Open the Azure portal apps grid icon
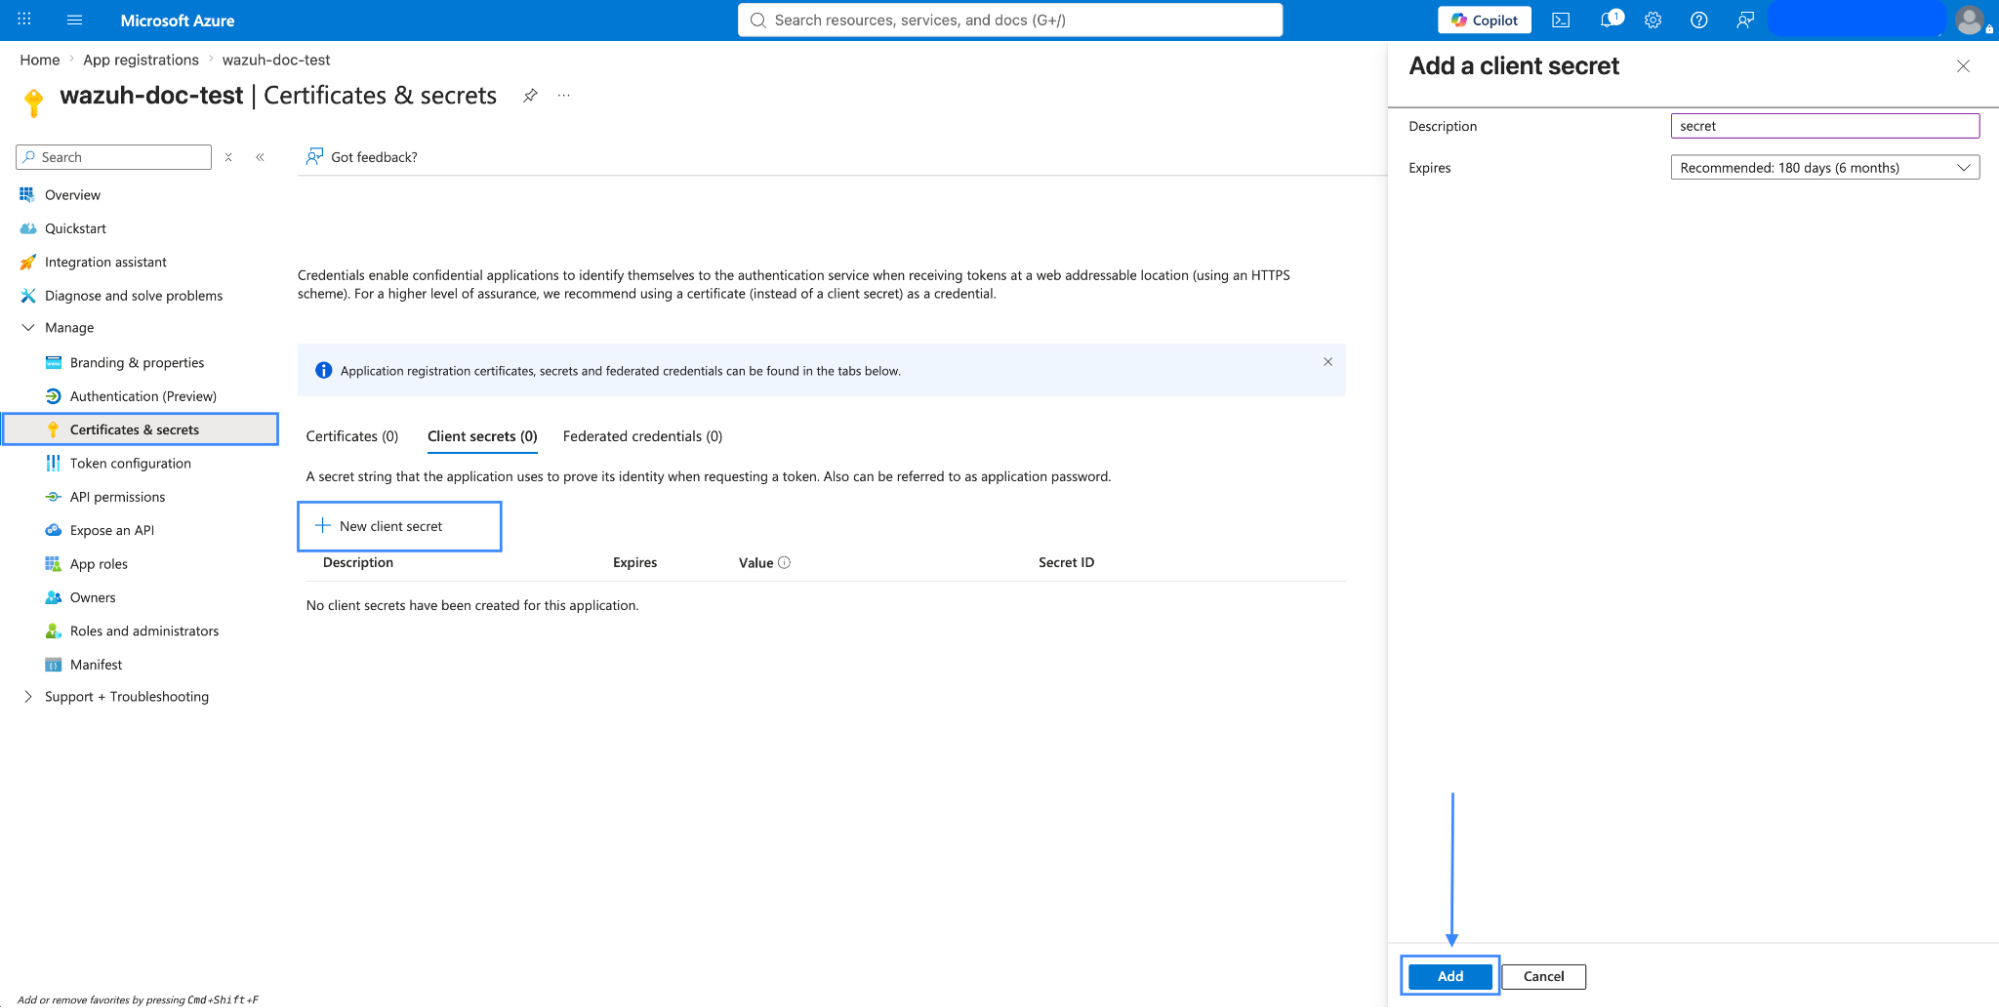The height and width of the screenshot is (1008, 1999). pos(24,19)
